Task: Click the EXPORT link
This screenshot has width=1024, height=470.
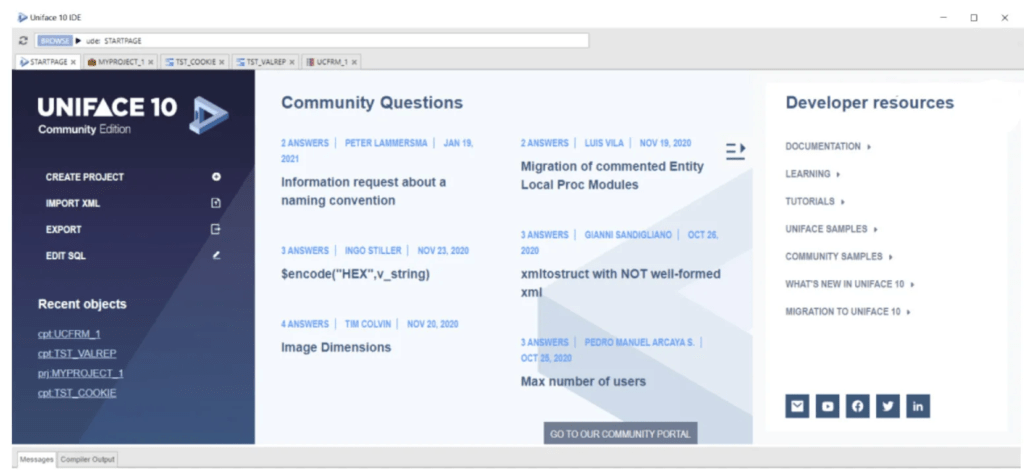Action: click(63, 230)
